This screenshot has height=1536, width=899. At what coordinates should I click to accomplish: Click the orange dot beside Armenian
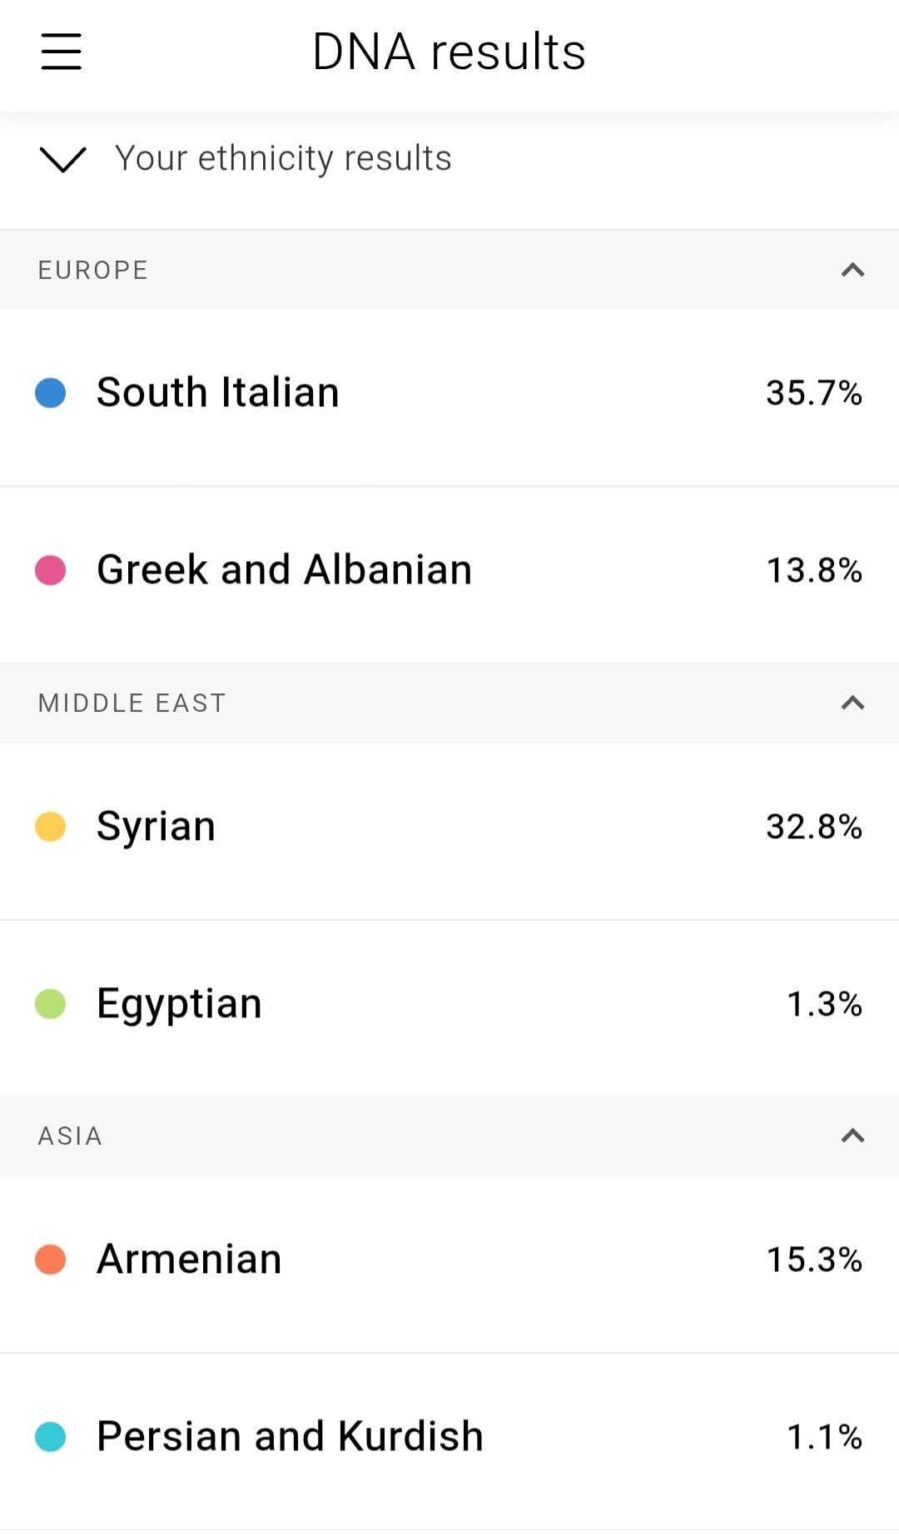click(x=49, y=1260)
